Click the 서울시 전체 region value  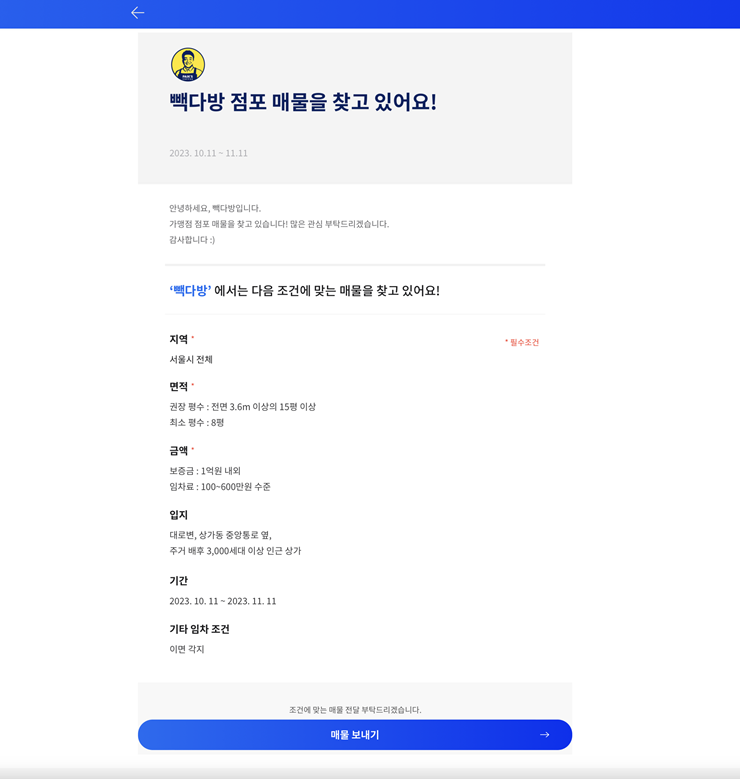191,359
